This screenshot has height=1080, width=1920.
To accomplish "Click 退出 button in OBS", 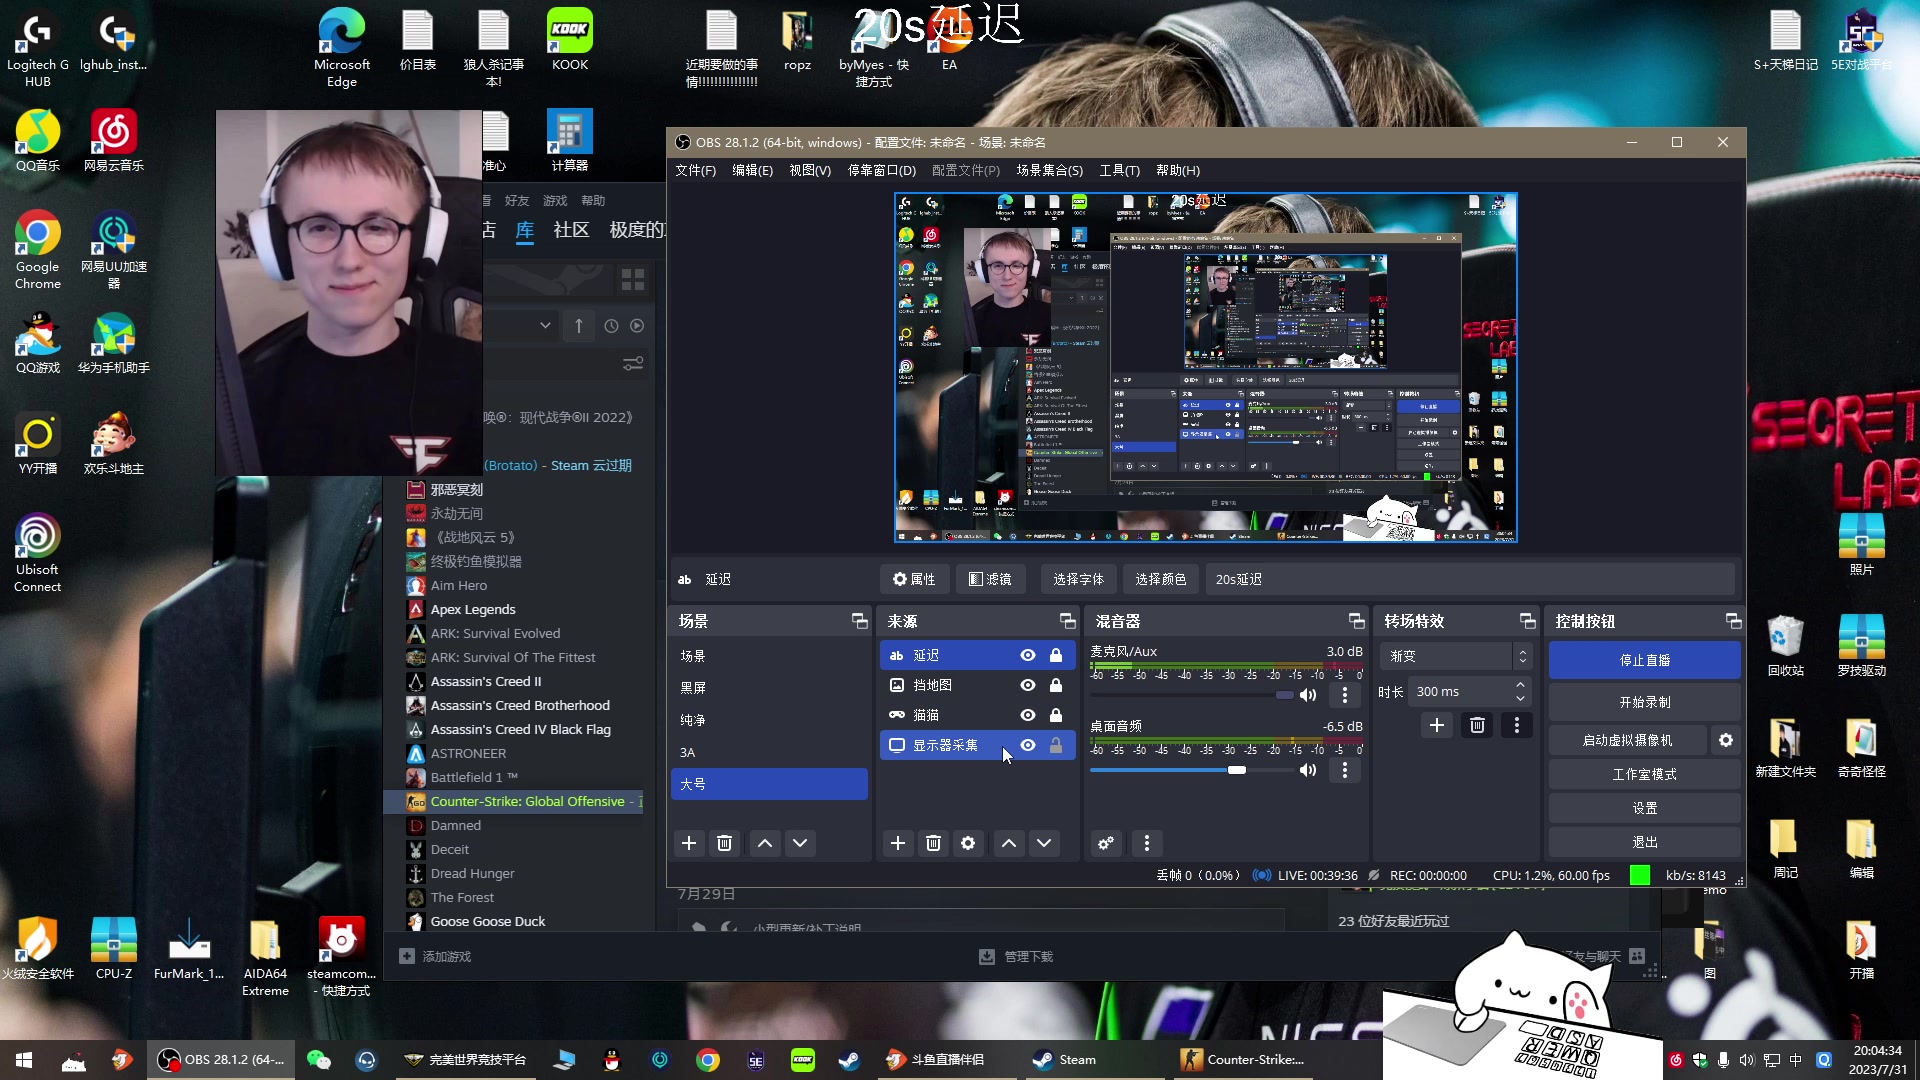I will tap(1645, 842).
